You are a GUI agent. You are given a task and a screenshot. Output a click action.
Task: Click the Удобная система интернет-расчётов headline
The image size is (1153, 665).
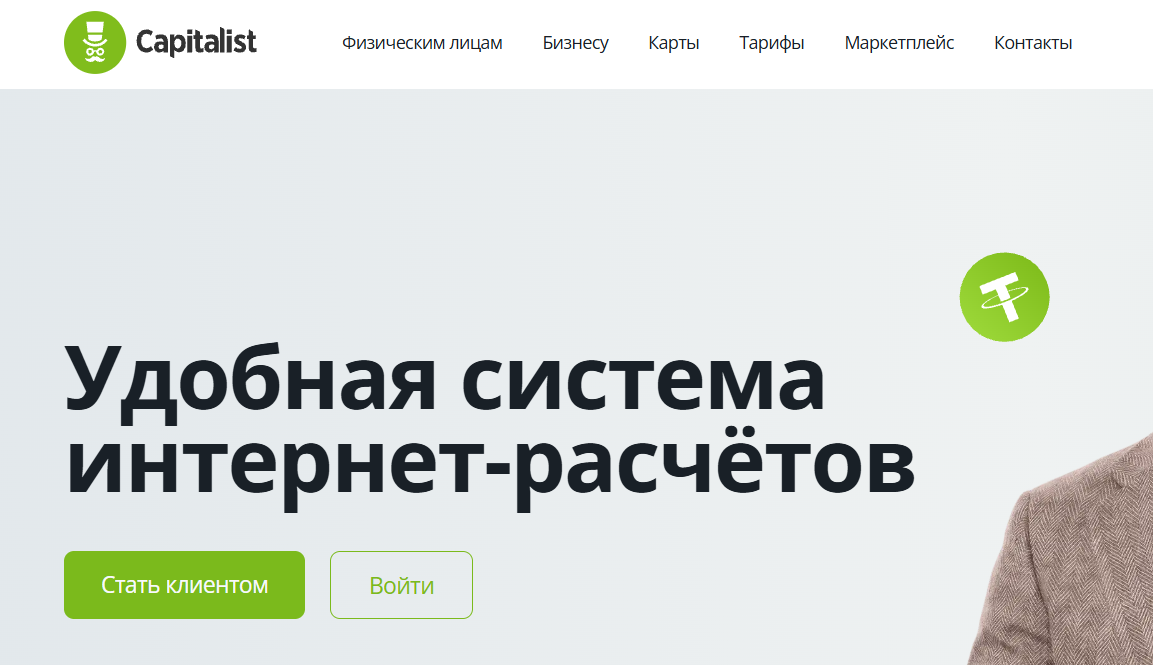(490, 425)
